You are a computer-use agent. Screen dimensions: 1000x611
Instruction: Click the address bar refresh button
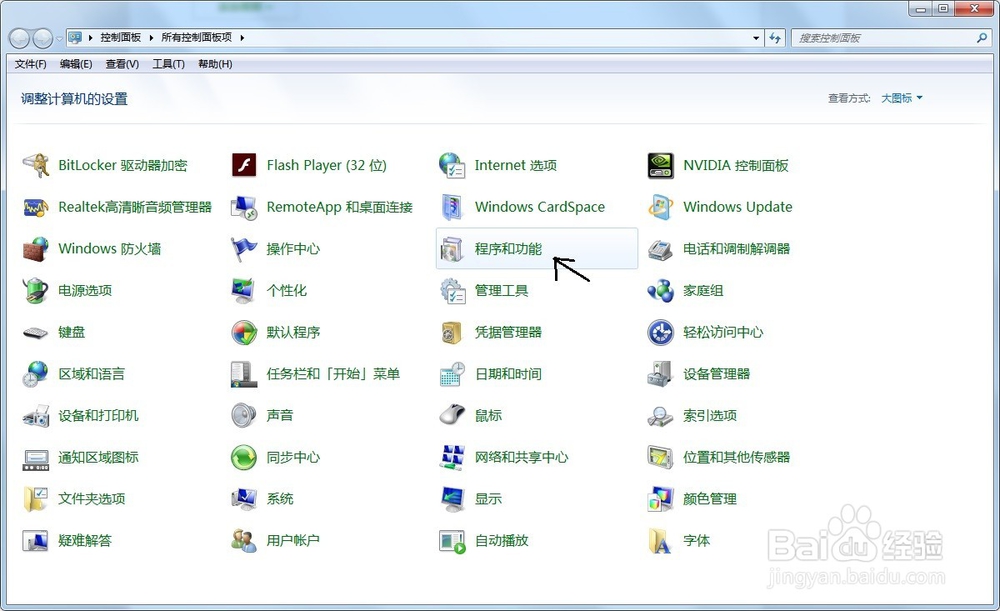pyautogui.click(x=775, y=38)
